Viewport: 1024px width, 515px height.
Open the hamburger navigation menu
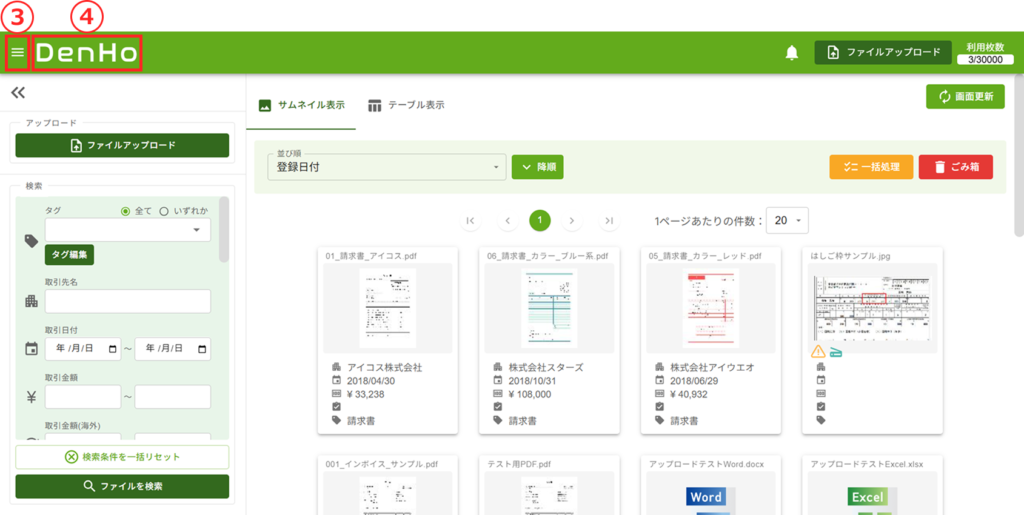[17, 52]
